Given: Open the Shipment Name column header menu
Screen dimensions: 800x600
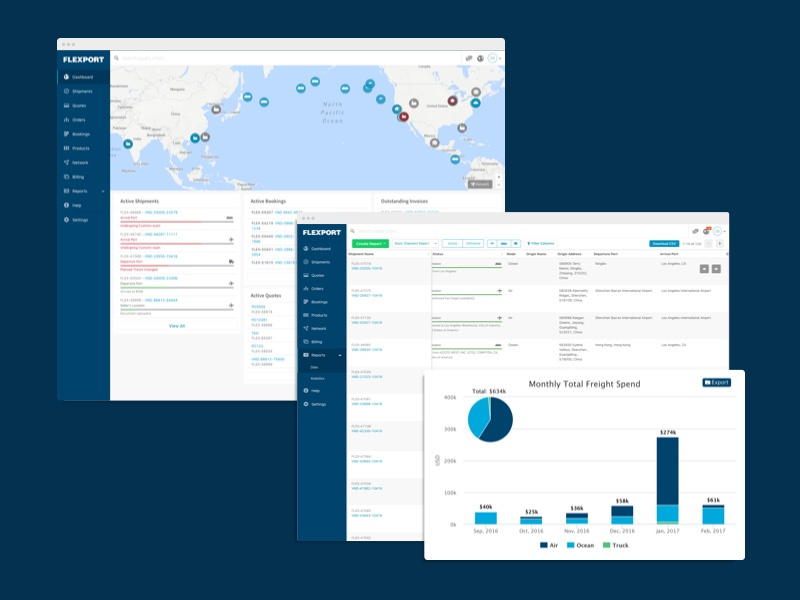Looking at the screenshot, I should (x=429, y=254).
